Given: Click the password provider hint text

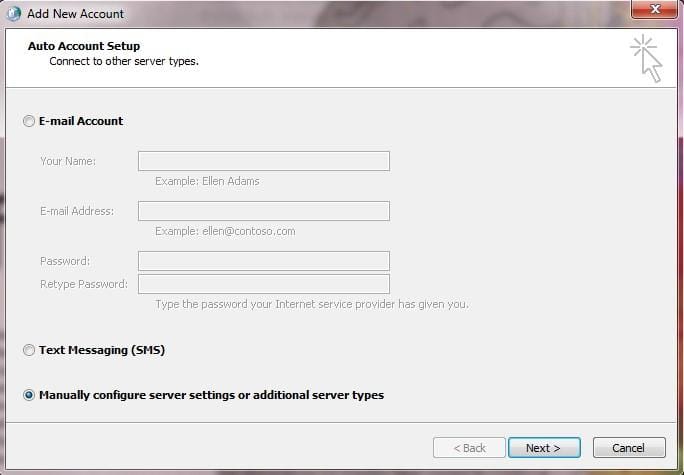Looking at the screenshot, I should pyautogui.click(x=312, y=304).
